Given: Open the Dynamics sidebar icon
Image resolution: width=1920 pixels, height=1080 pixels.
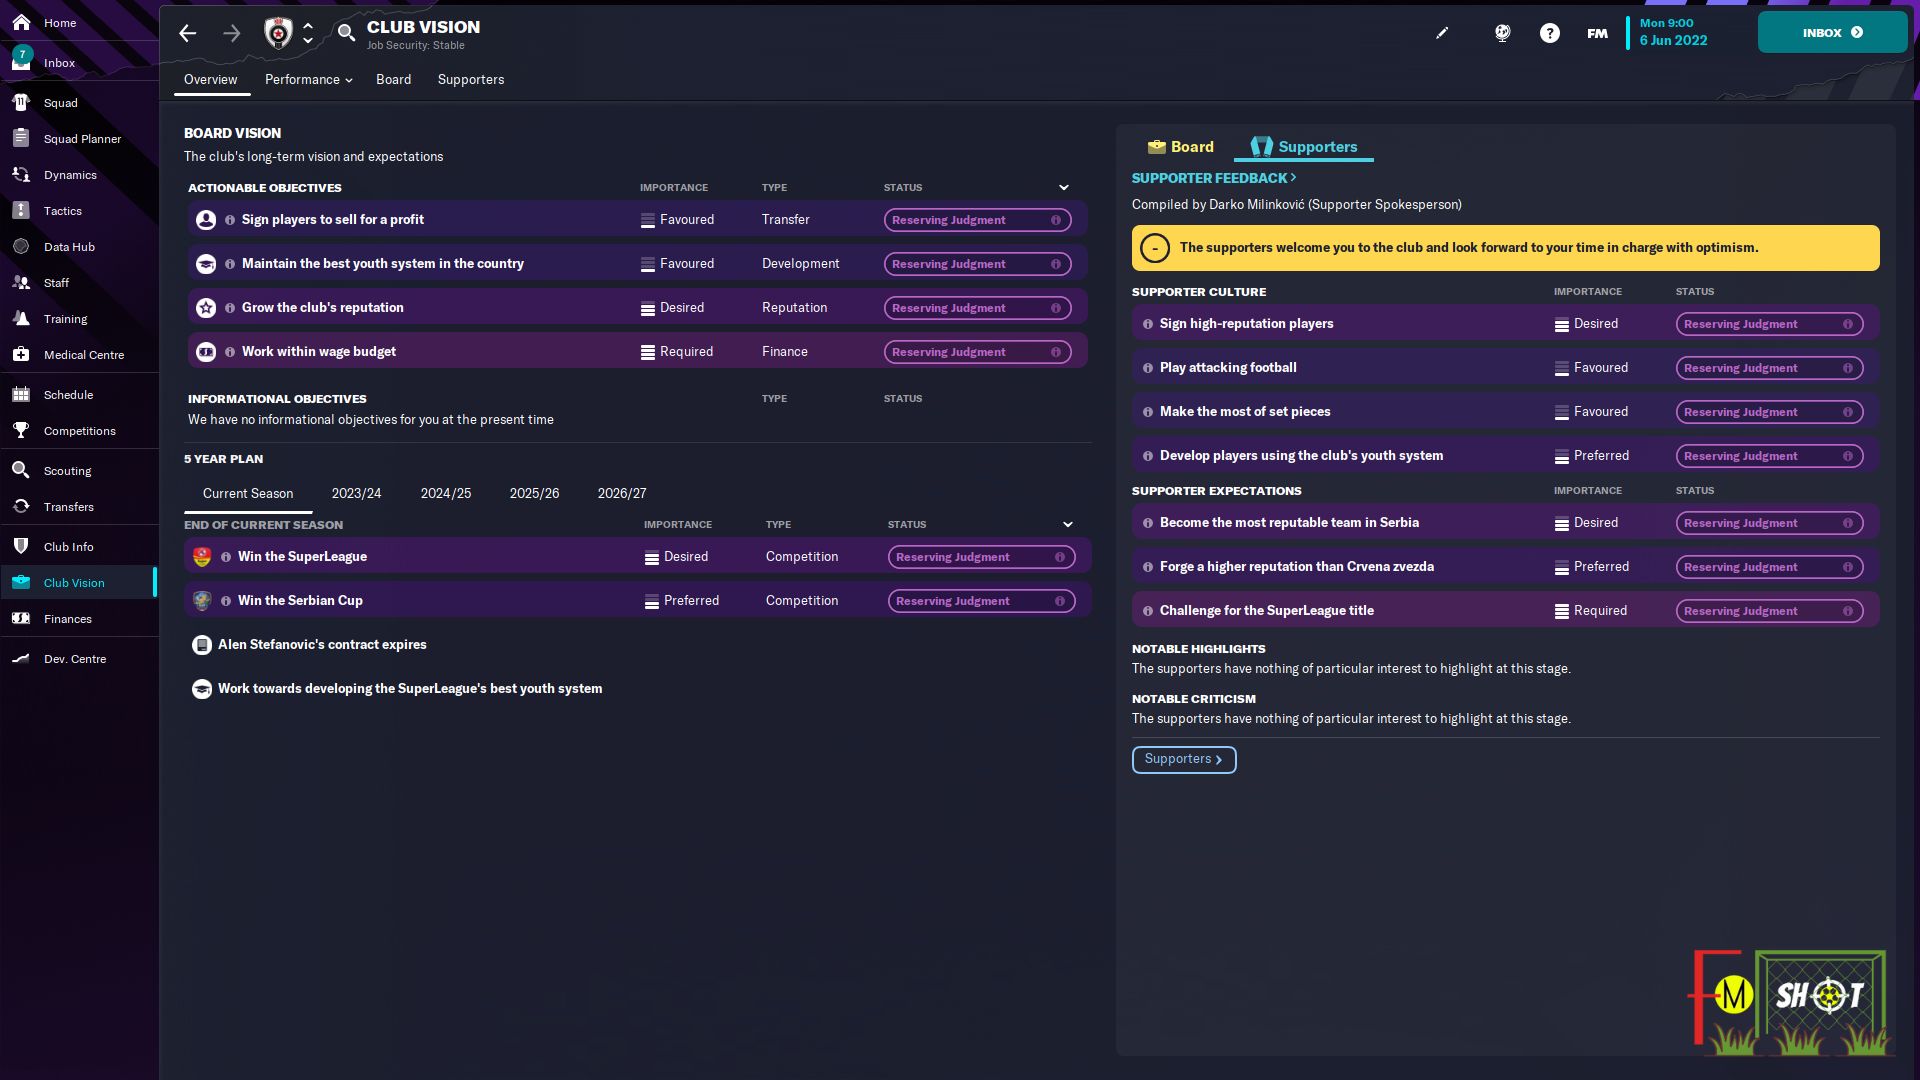Looking at the screenshot, I should click(x=21, y=175).
